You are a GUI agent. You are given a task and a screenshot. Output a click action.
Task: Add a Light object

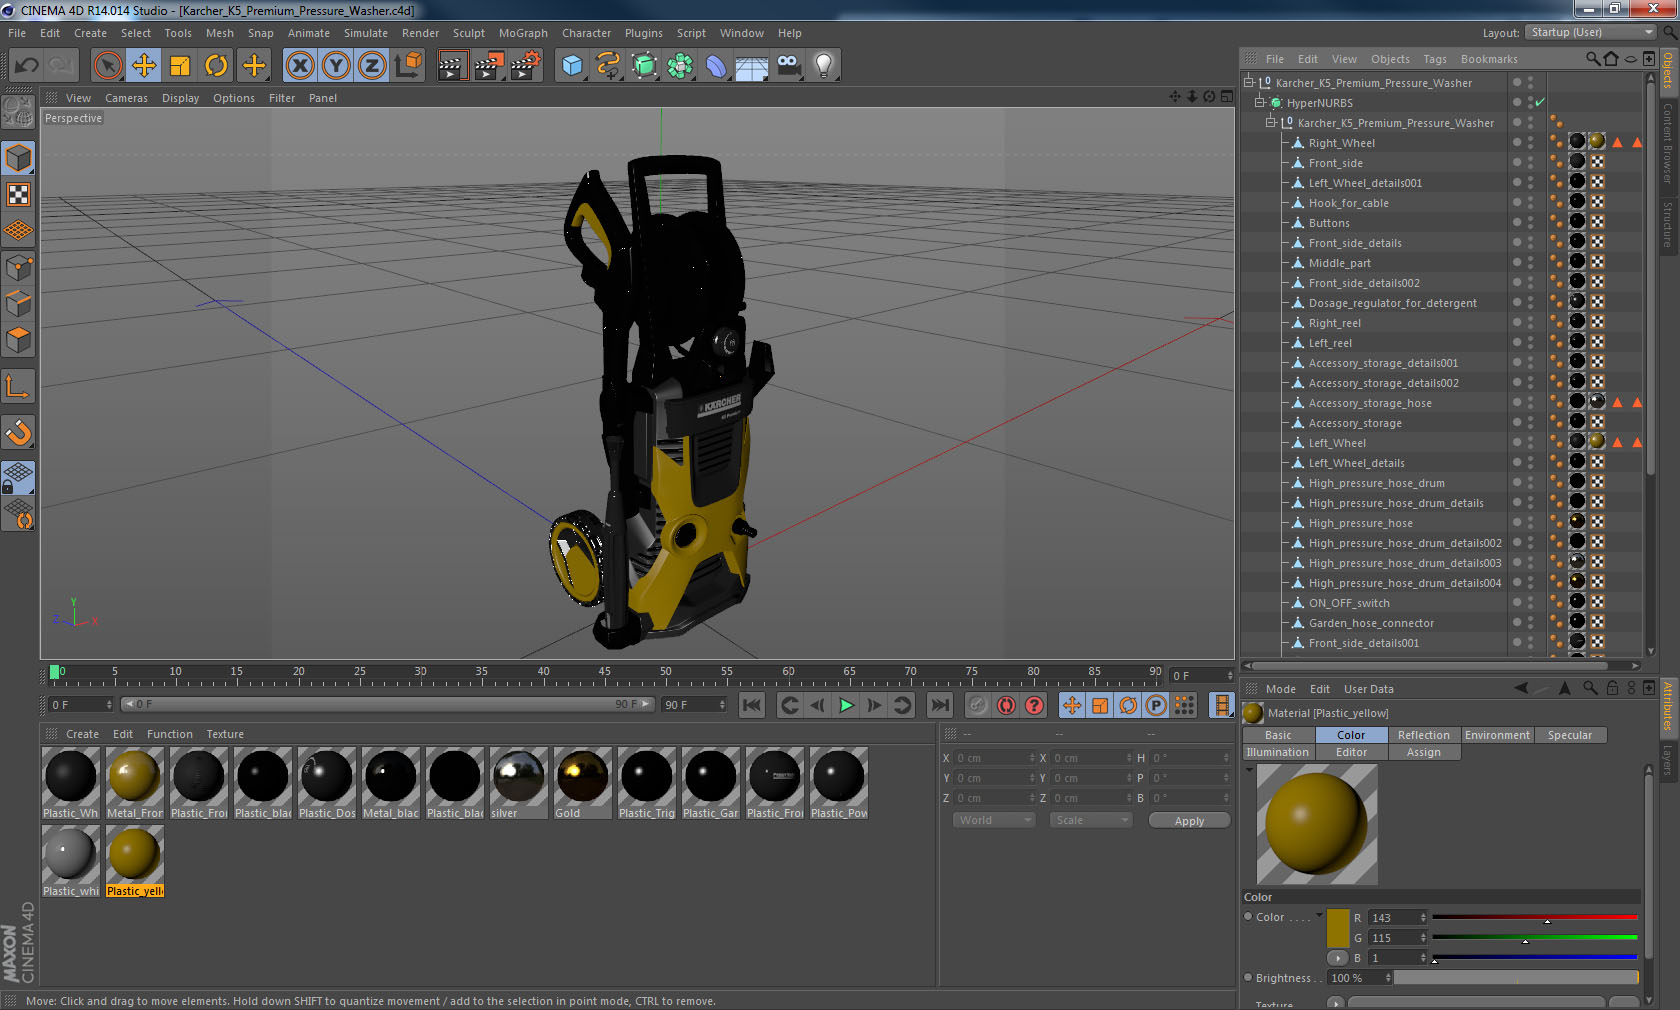(824, 66)
